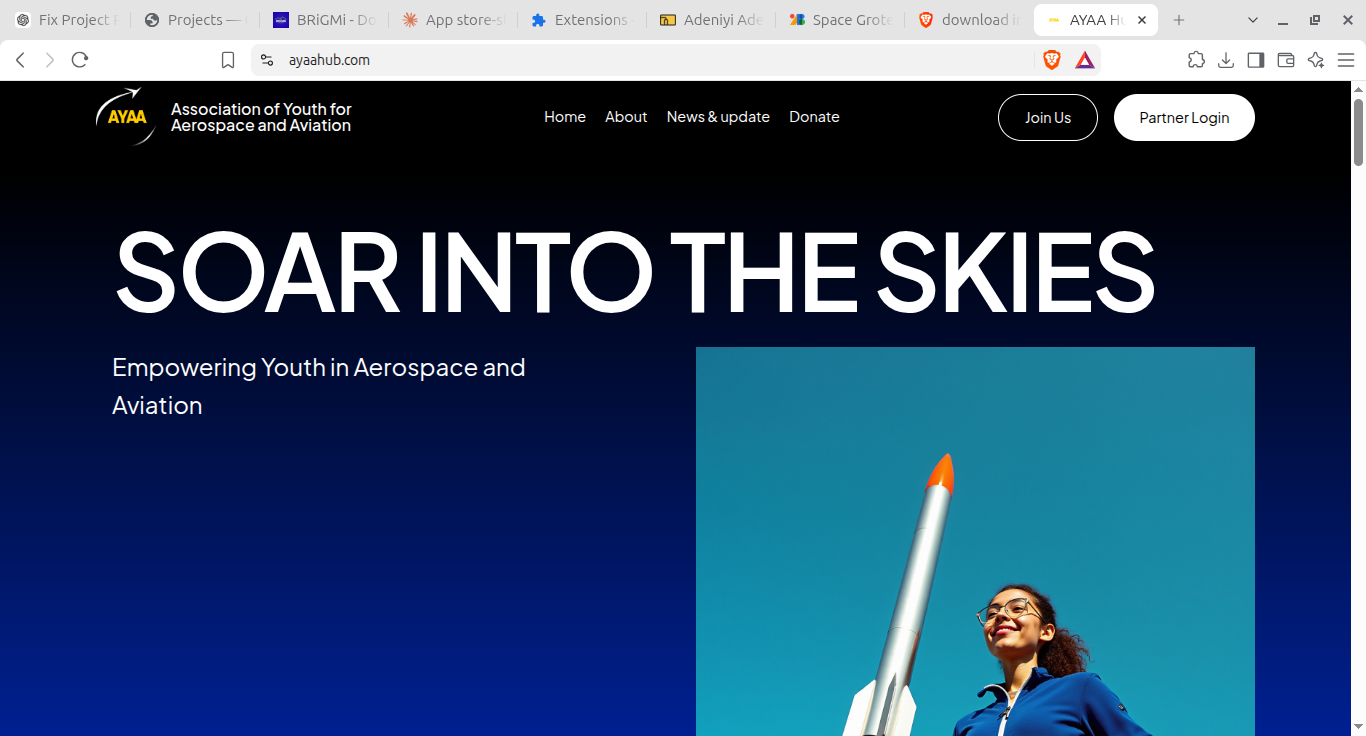Click the "SOAR INTO THE SKIES" headline
The height and width of the screenshot is (736, 1366).
(x=635, y=273)
